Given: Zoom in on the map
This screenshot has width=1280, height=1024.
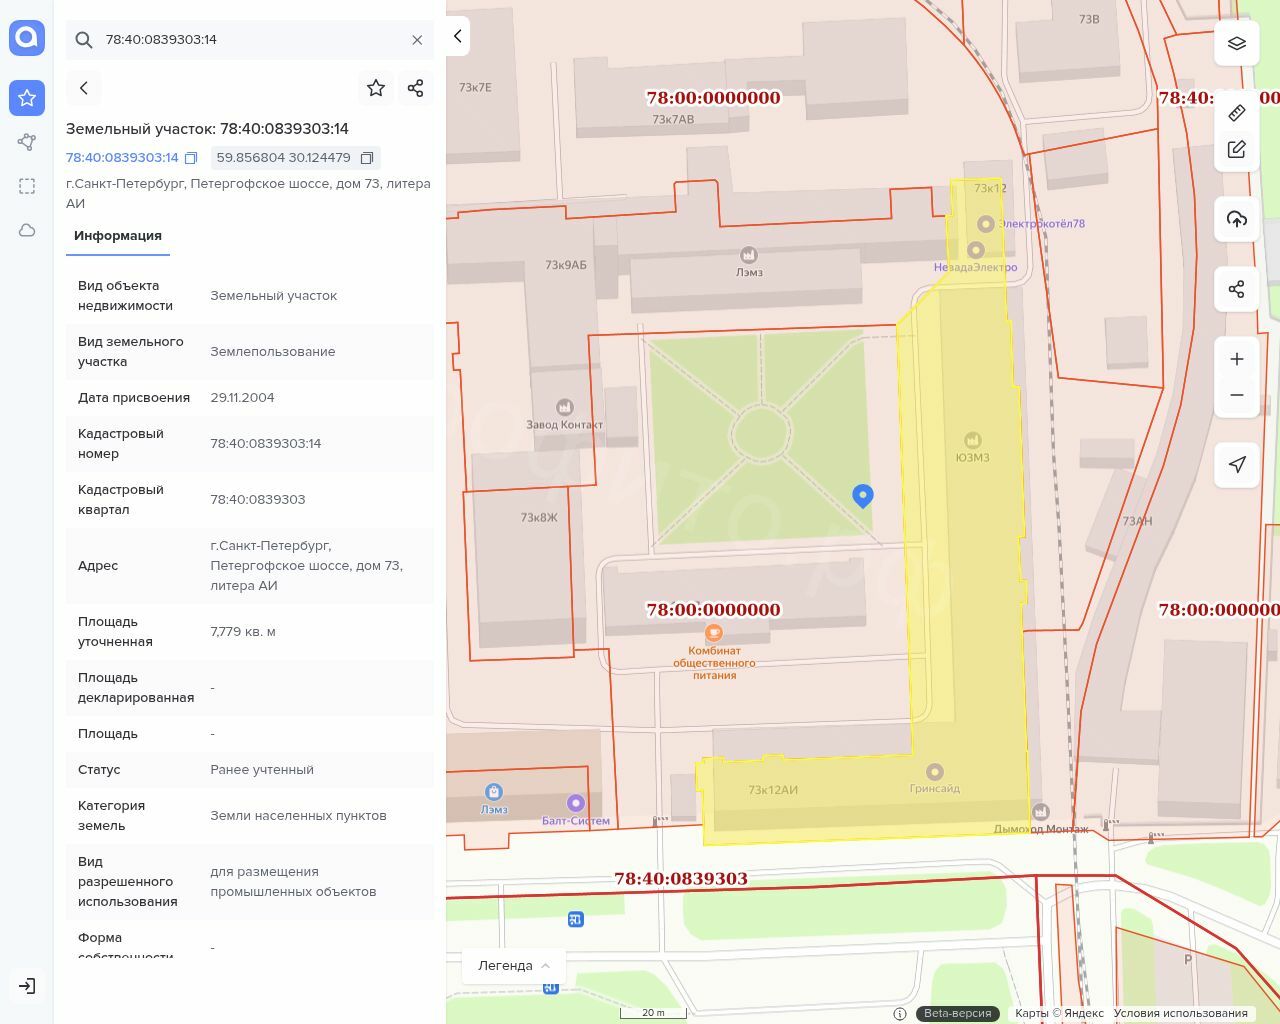Looking at the screenshot, I should pyautogui.click(x=1237, y=359).
